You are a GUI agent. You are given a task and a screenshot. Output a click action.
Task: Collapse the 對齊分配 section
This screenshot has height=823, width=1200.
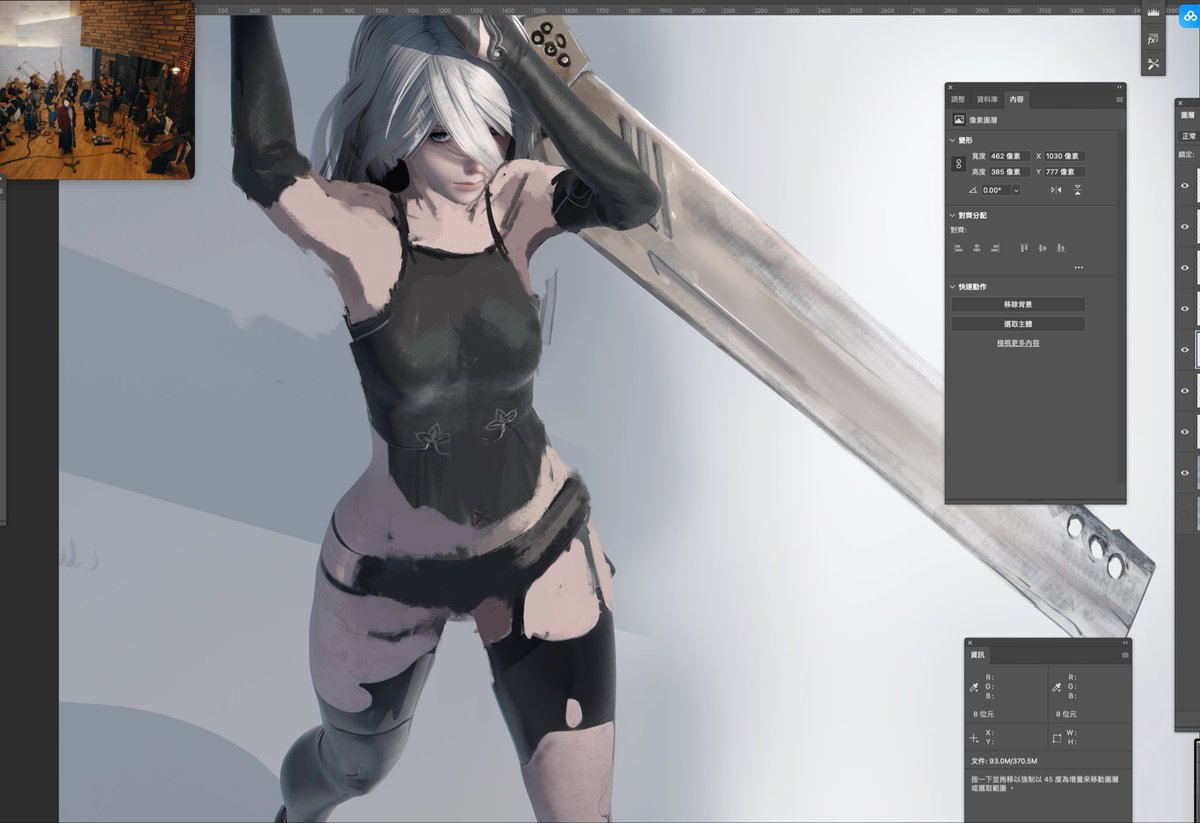[953, 215]
